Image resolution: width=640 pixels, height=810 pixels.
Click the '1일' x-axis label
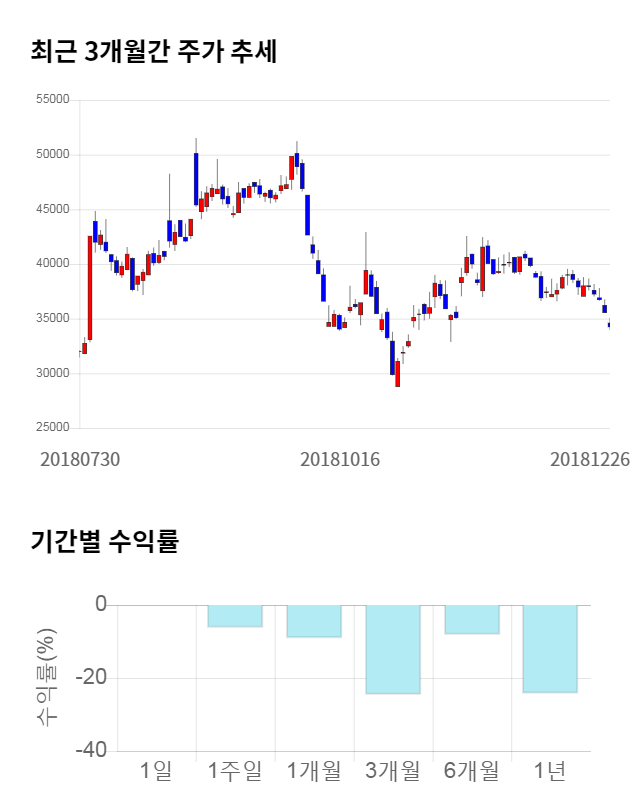pos(157,771)
